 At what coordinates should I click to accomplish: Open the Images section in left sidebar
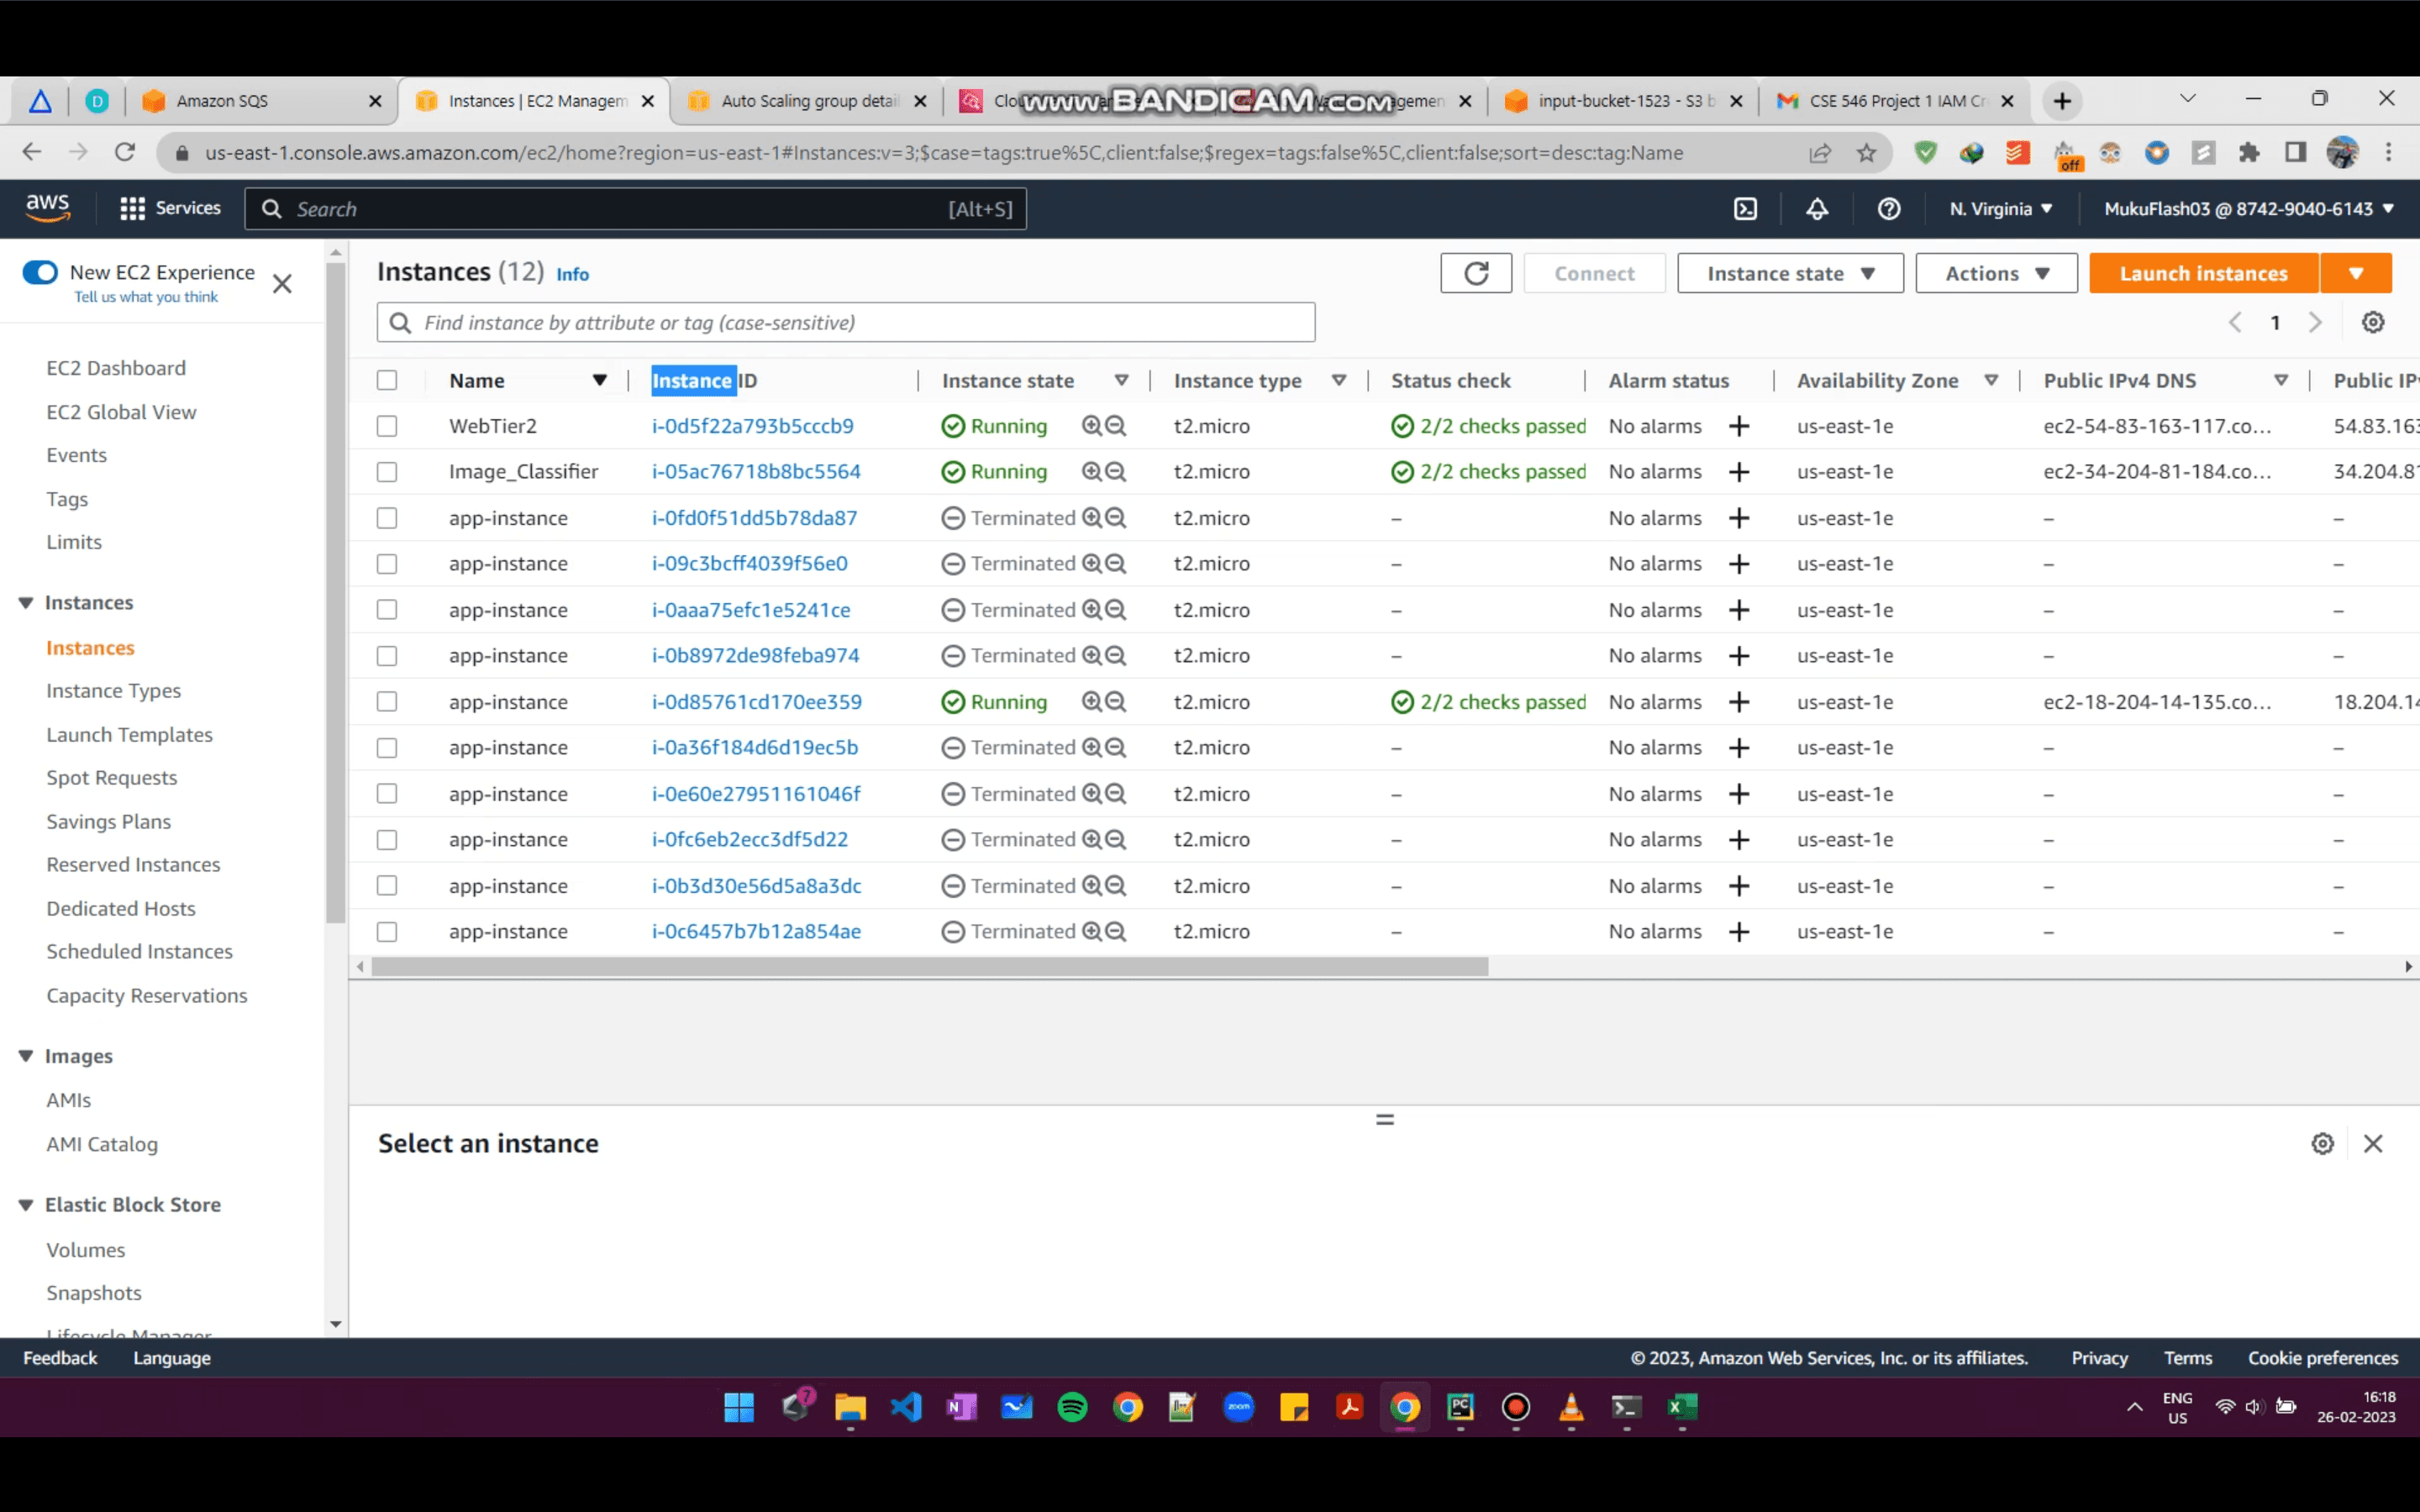(78, 1054)
